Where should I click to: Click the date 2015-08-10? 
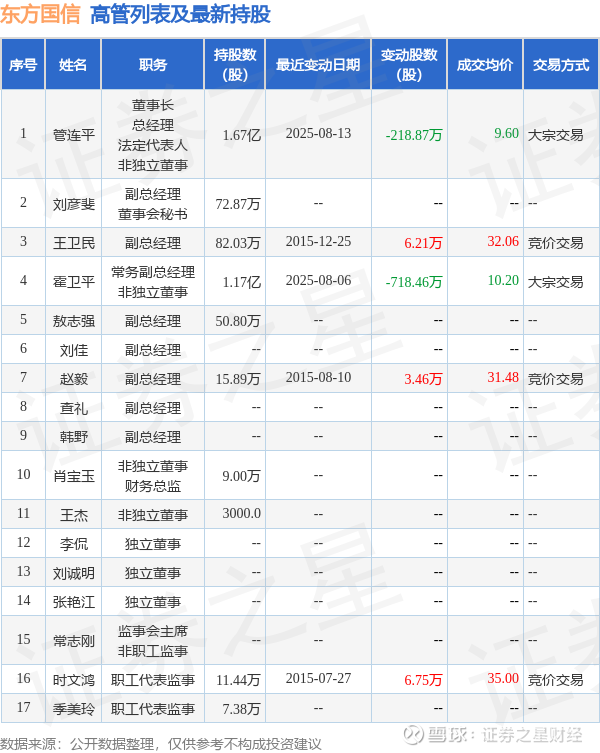318,377
